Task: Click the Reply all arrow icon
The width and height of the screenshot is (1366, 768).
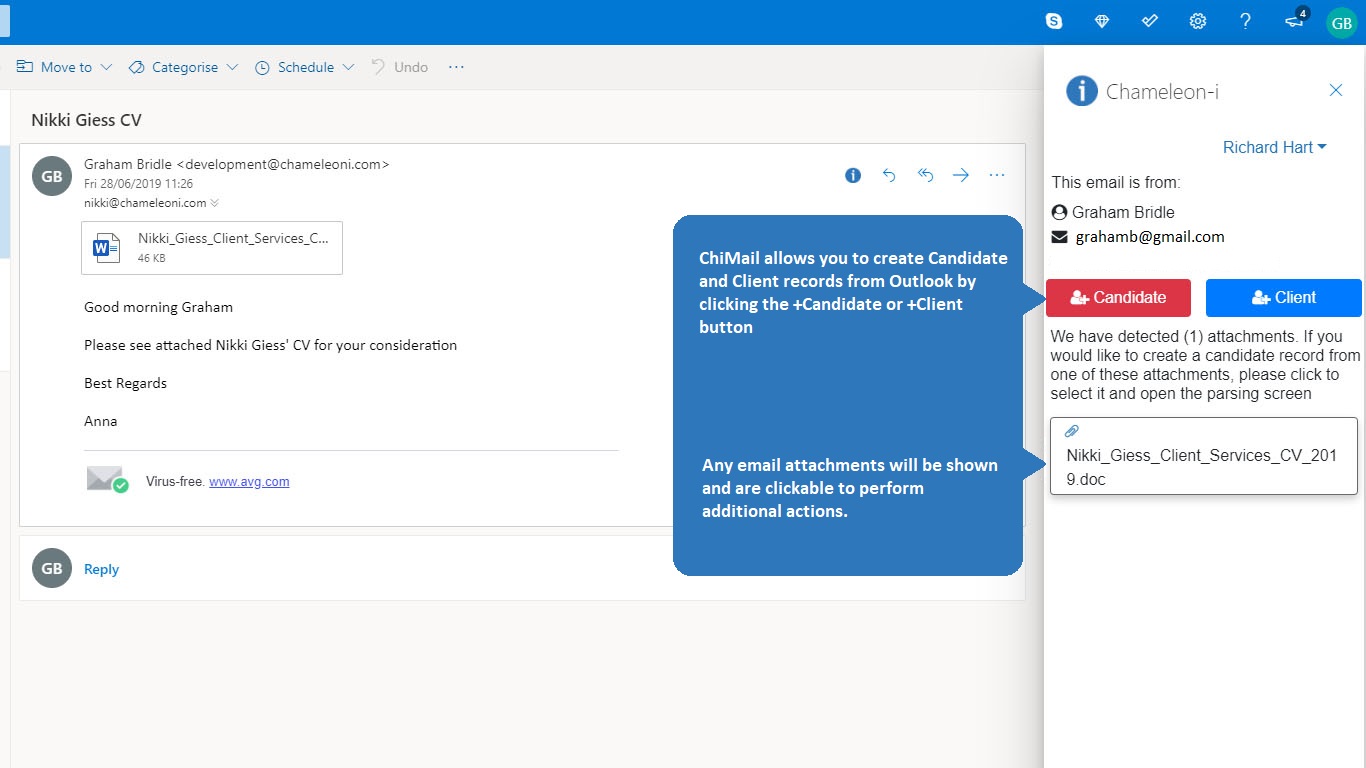Action: point(925,175)
